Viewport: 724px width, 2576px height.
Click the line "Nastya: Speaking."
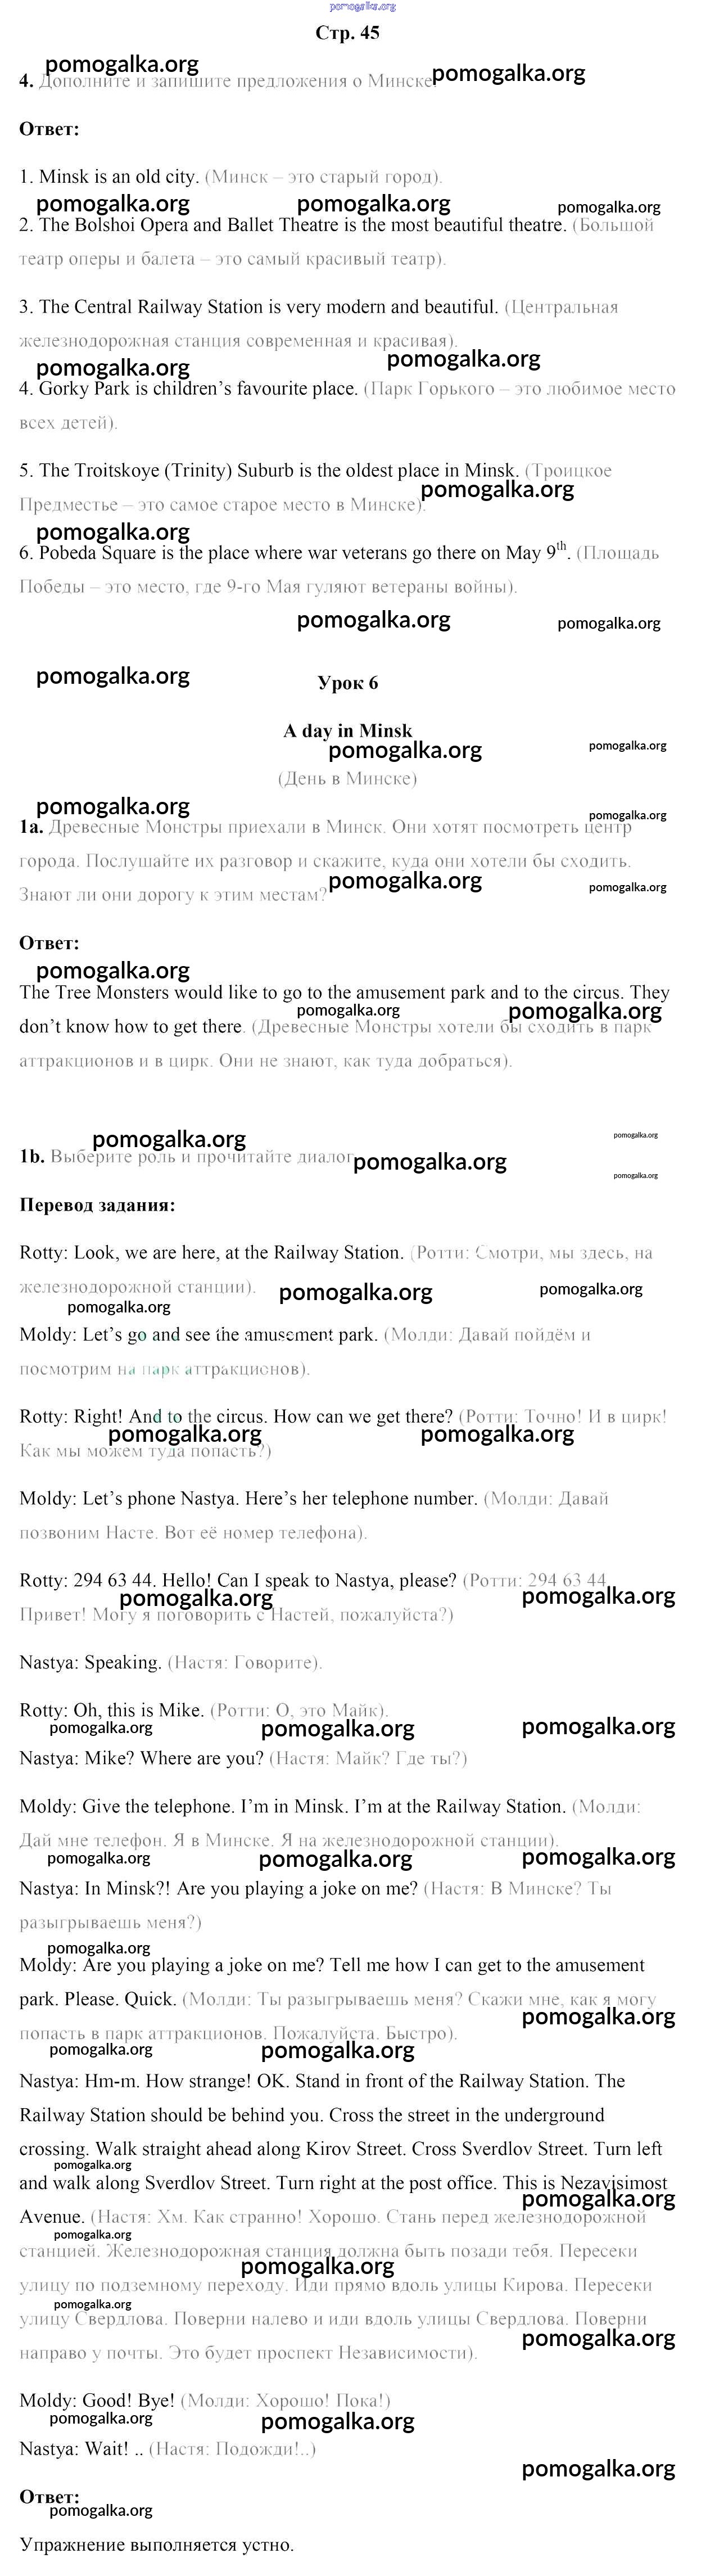[90, 1663]
